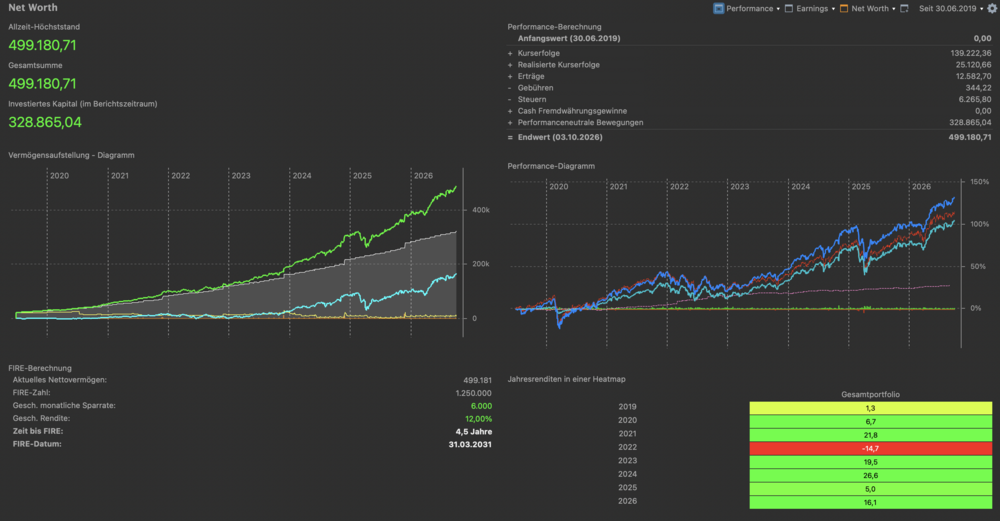Click the 'Realisierte Kurserfolge' row label

click(x=559, y=65)
